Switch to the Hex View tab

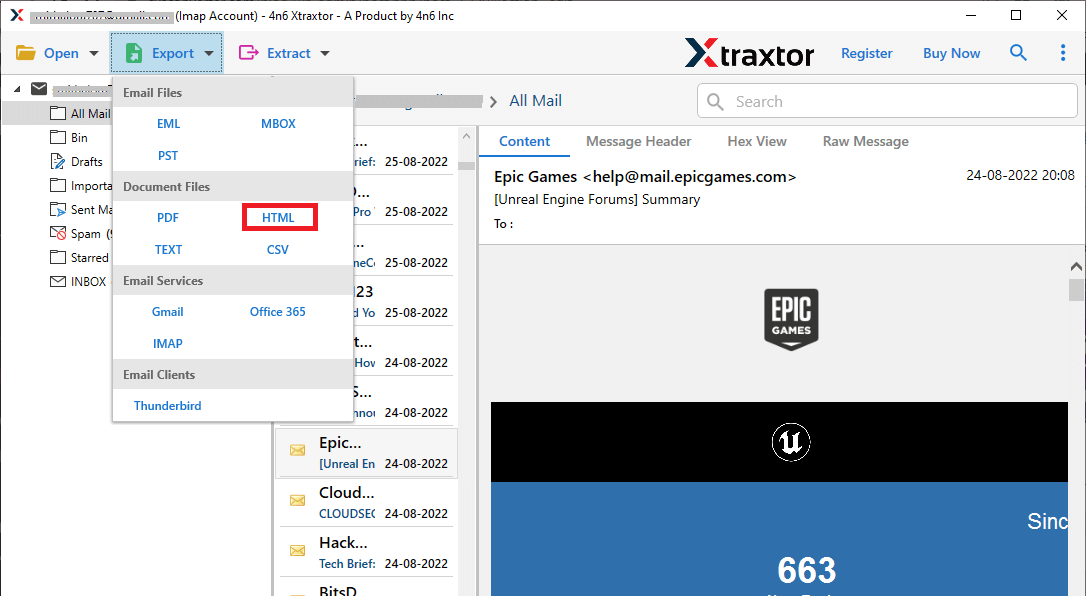pos(756,141)
